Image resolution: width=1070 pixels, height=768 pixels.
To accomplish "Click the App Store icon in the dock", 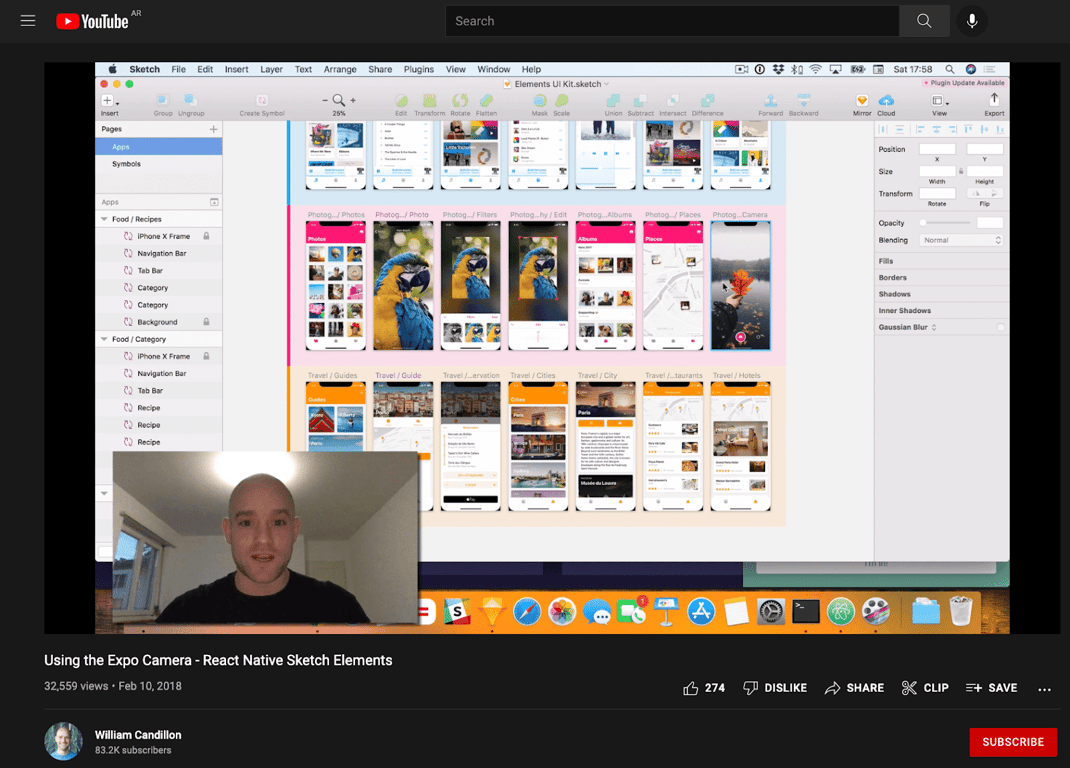I will tap(701, 612).
